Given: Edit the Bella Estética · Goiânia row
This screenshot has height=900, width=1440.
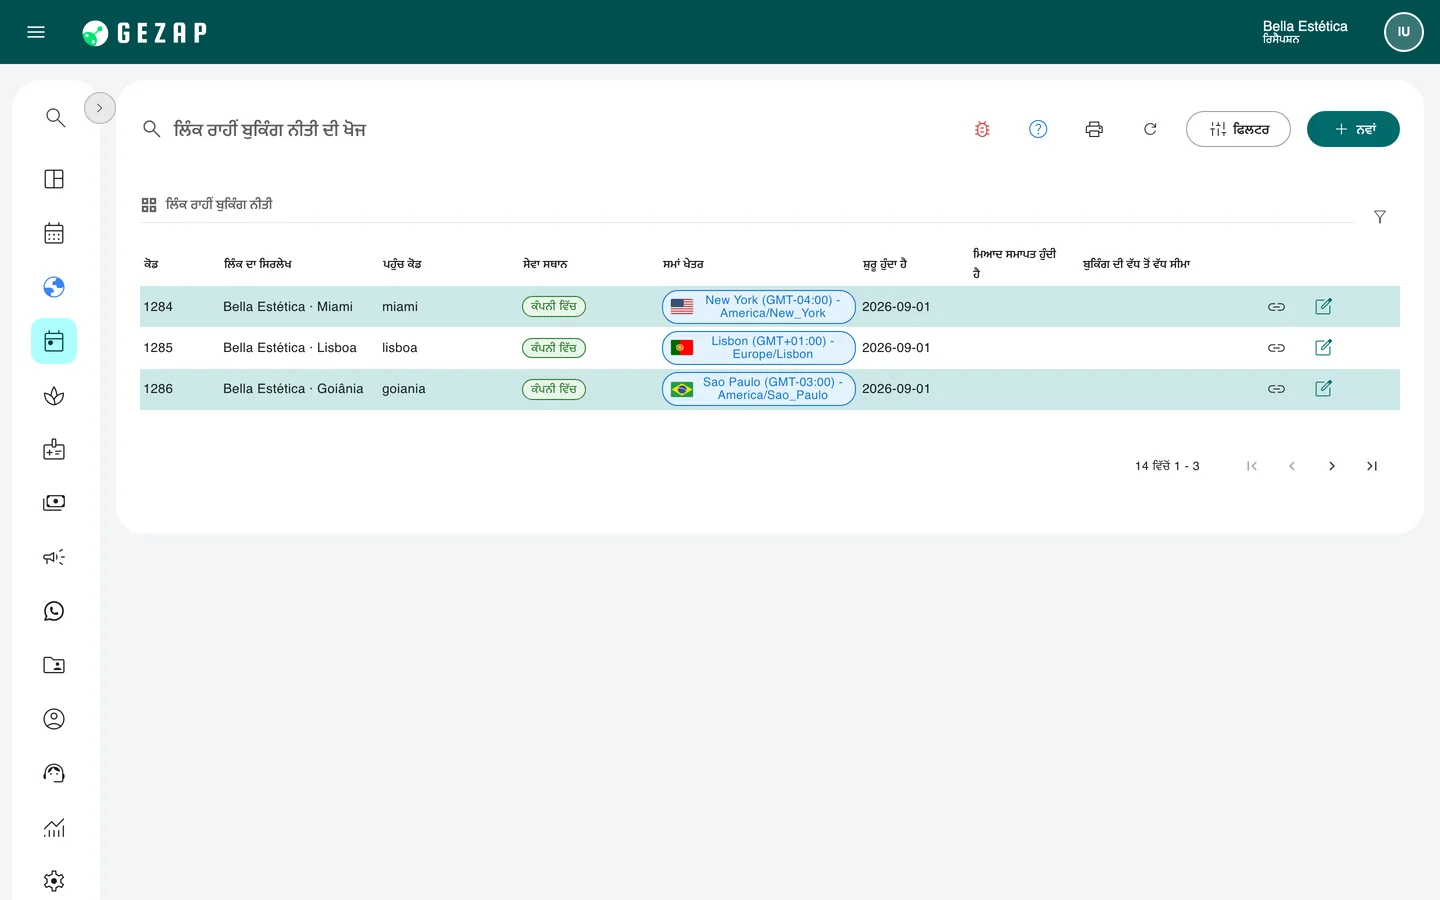Looking at the screenshot, I should tap(1323, 388).
